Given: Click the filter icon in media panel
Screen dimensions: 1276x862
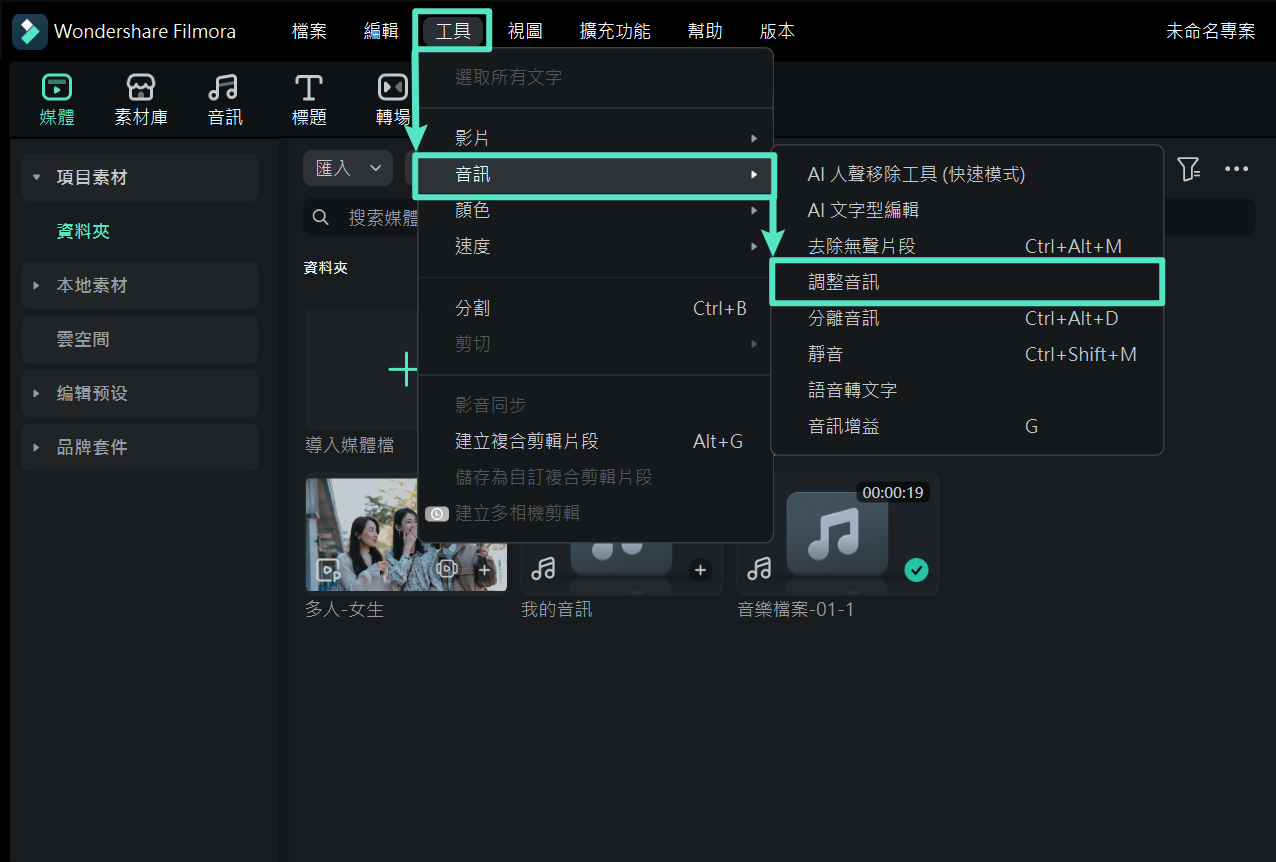Looking at the screenshot, I should tap(1188, 169).
